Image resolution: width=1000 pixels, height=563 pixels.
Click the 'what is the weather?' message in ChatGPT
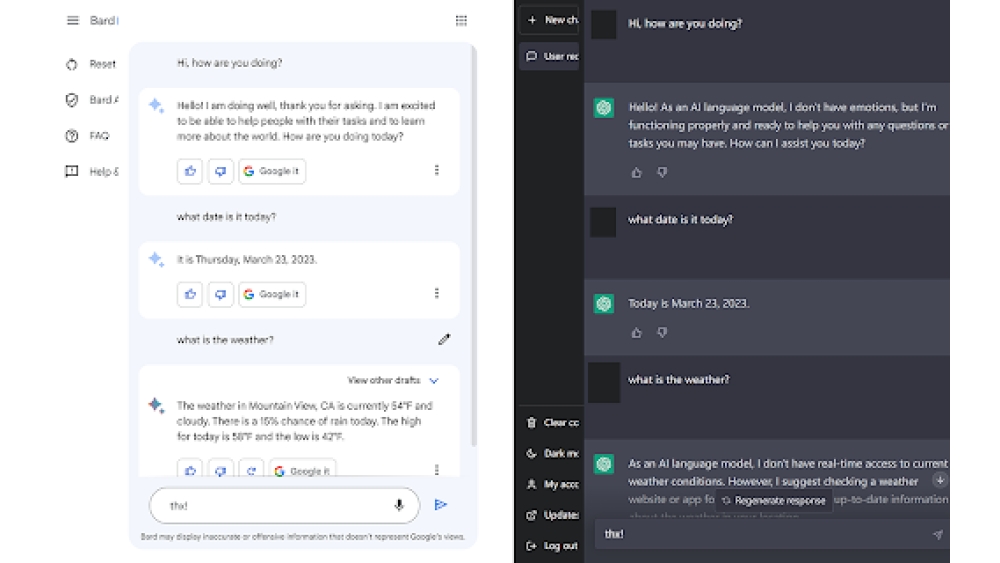point(679,379)
